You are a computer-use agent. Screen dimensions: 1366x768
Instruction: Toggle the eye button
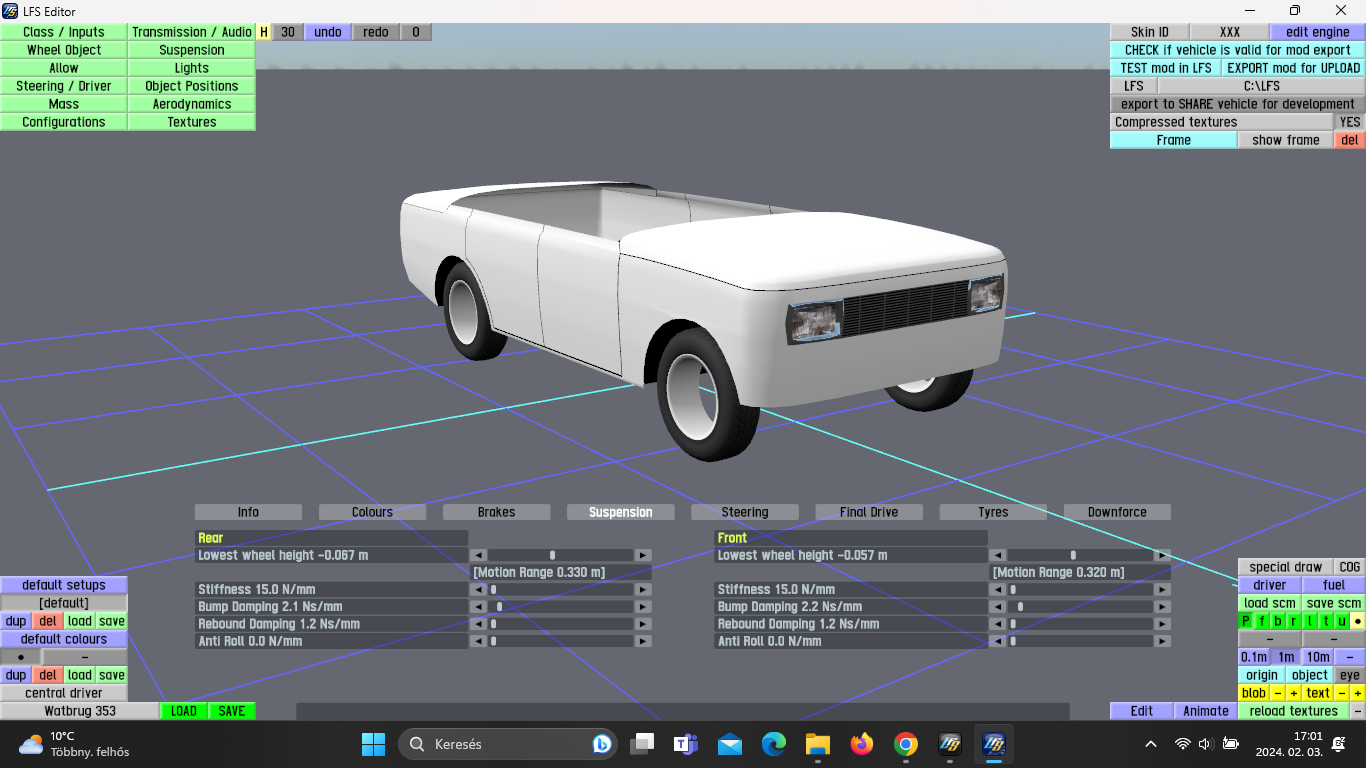(x=1350, y=675)
